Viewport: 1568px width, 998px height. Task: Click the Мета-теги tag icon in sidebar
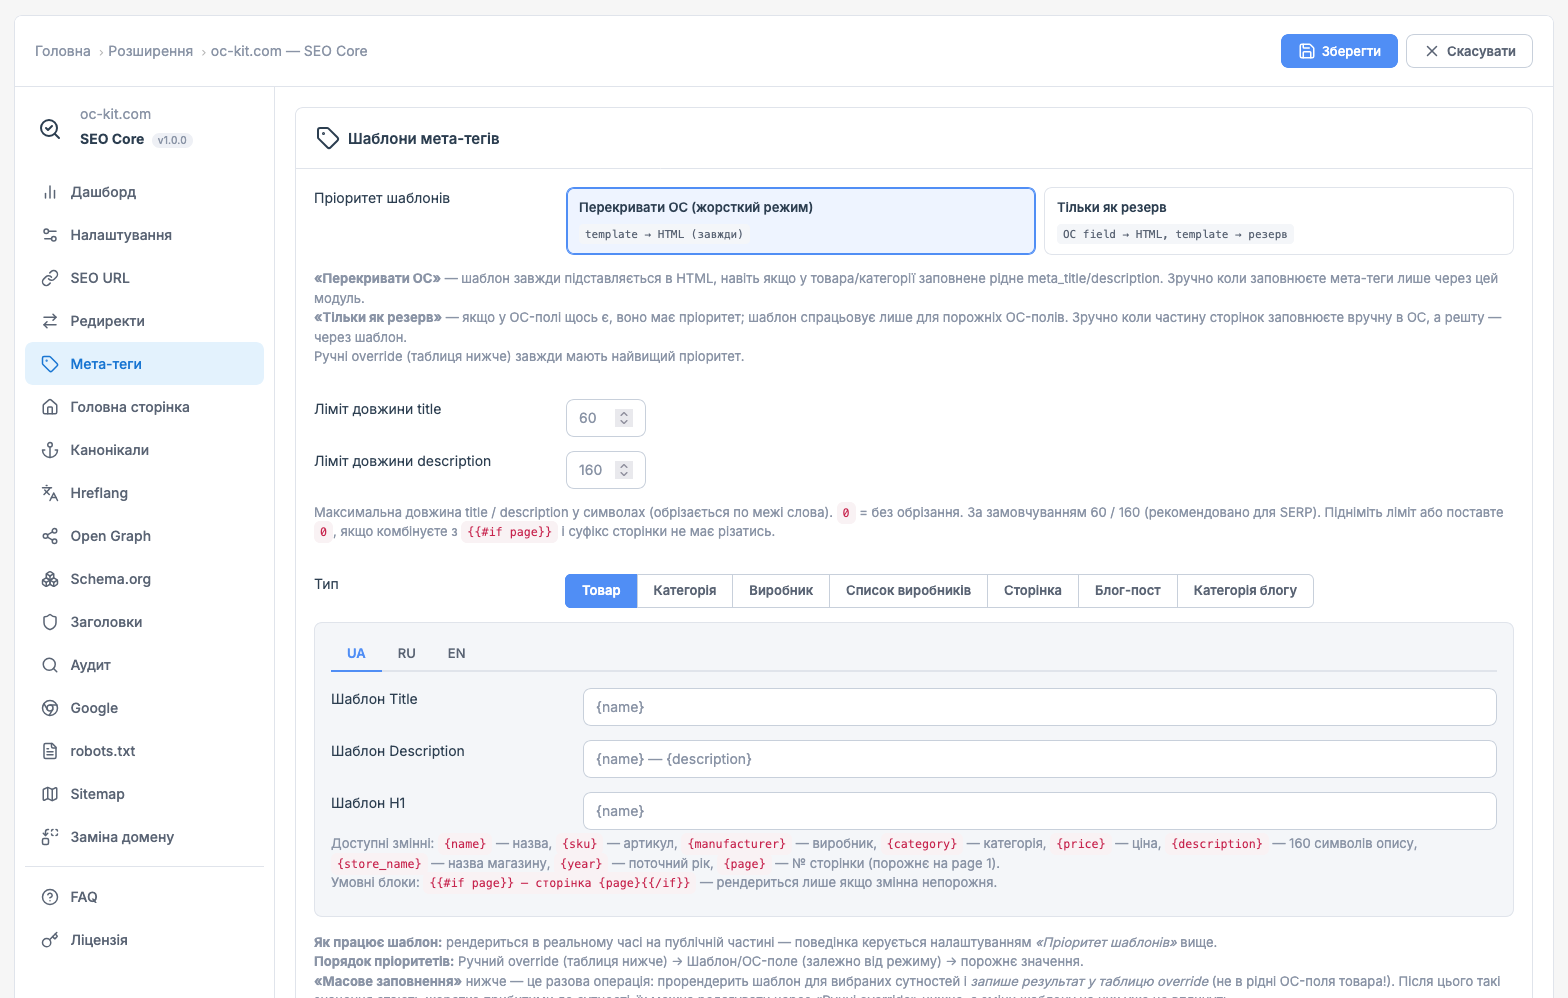pyautogui.click(x=50, y=364)
